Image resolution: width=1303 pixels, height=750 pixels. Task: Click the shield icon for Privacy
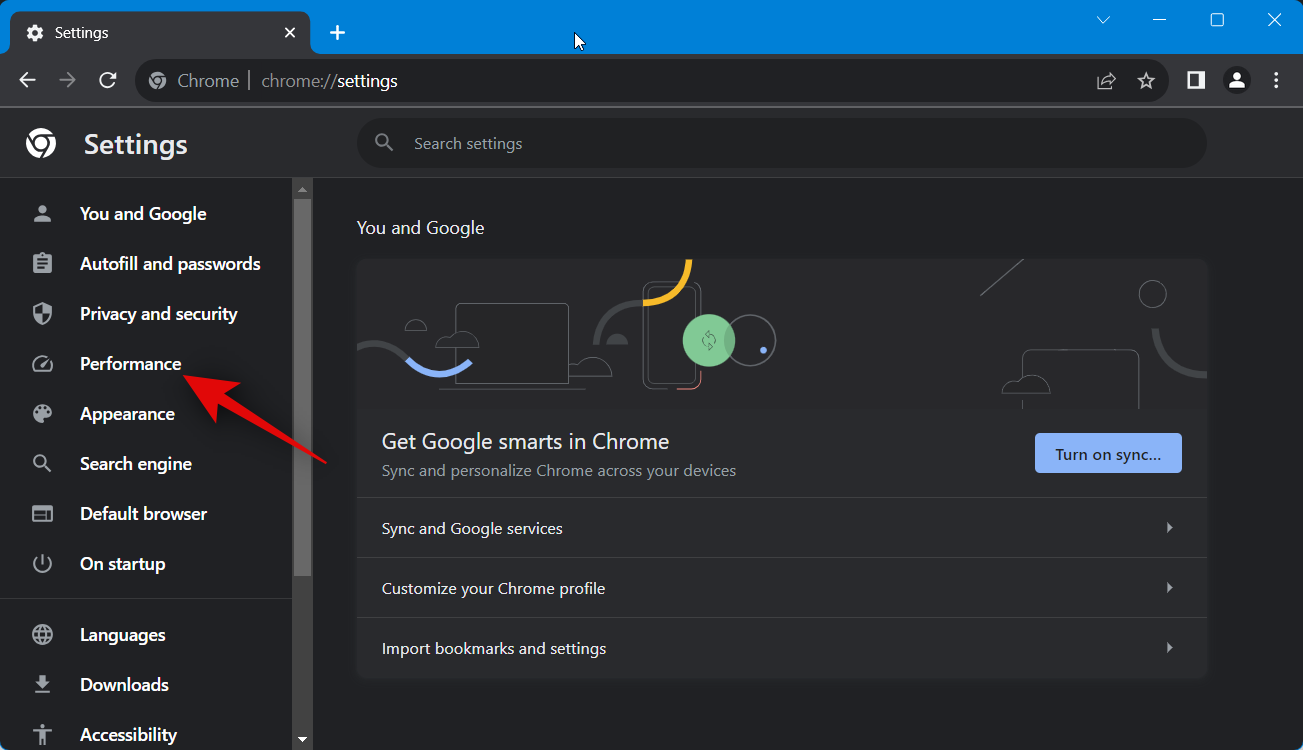[x=42, y=314]
